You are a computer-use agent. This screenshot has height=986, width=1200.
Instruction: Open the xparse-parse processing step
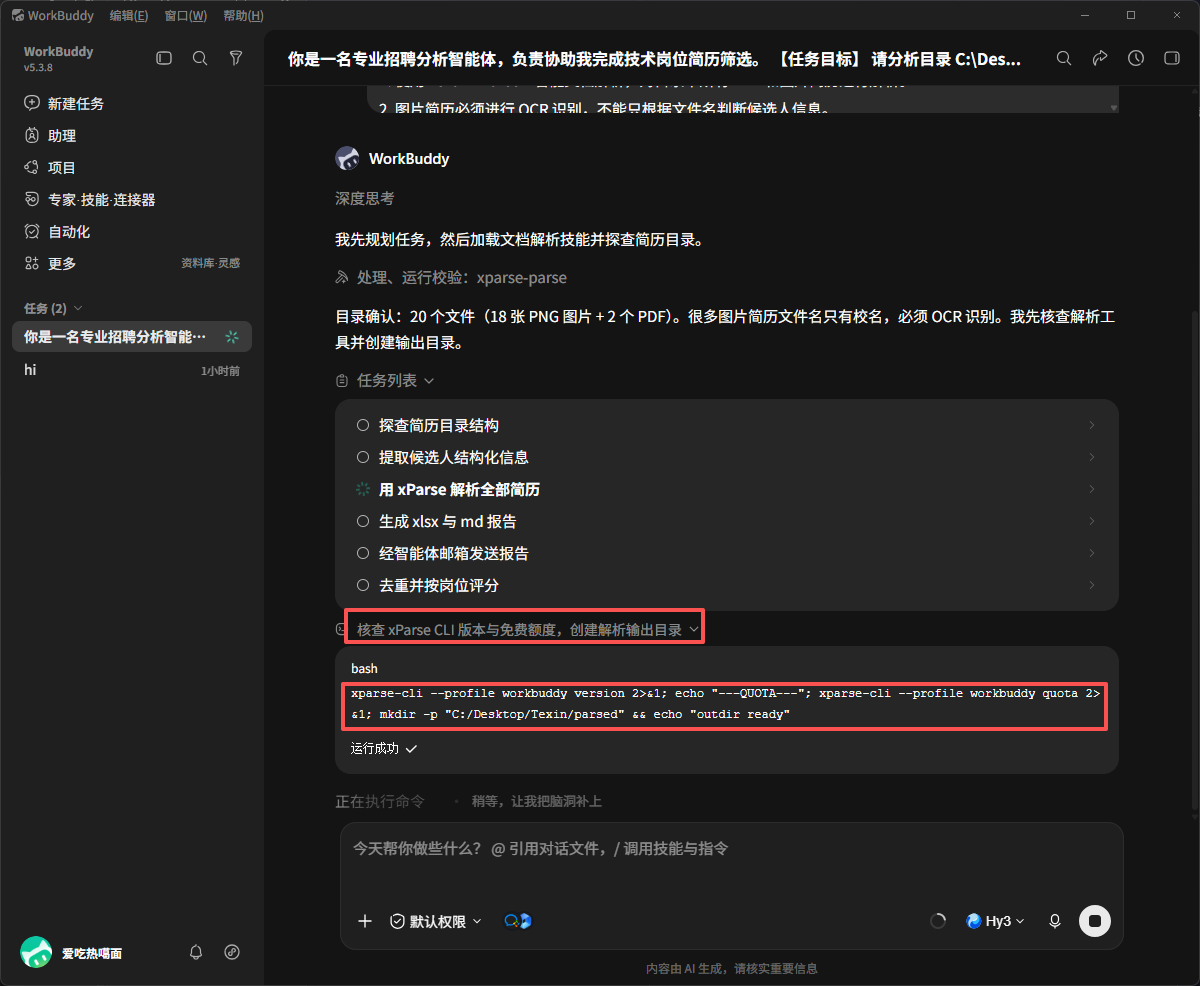451,277
